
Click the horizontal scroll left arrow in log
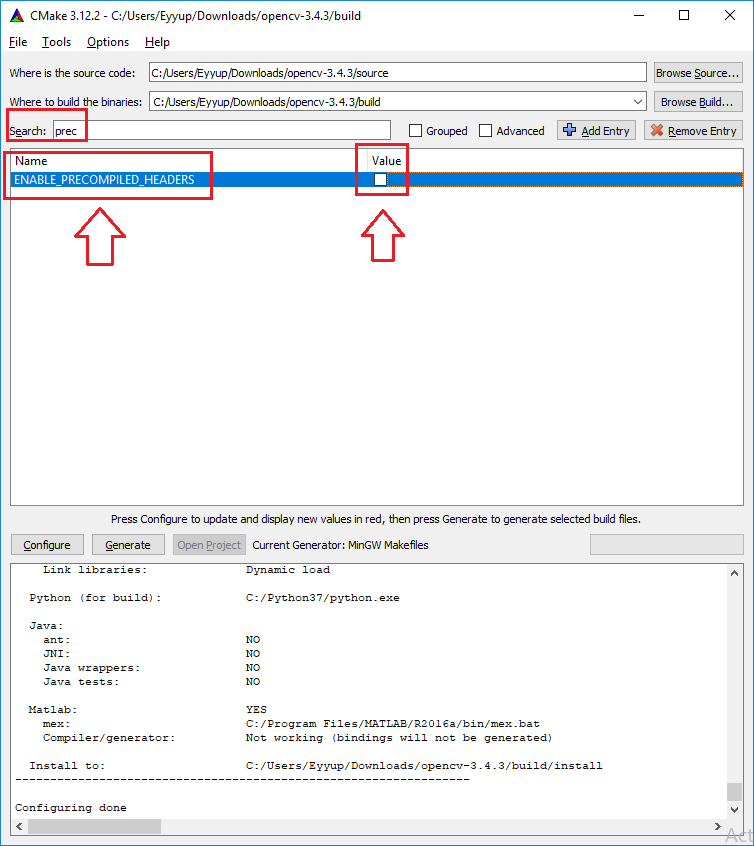[x=19, y=826]
